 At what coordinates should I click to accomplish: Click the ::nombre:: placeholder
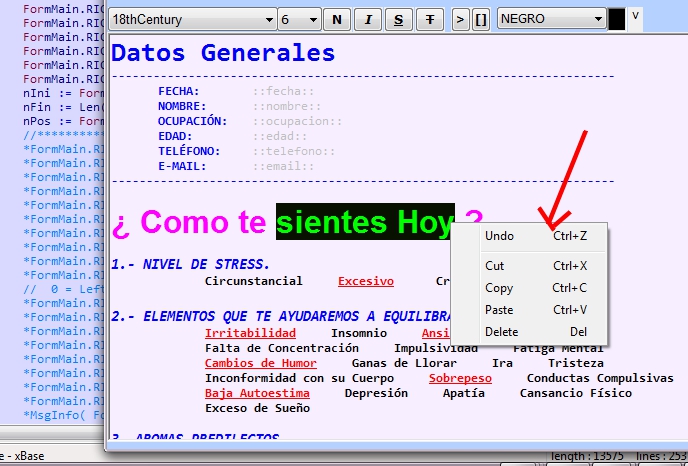coord(287,106)
